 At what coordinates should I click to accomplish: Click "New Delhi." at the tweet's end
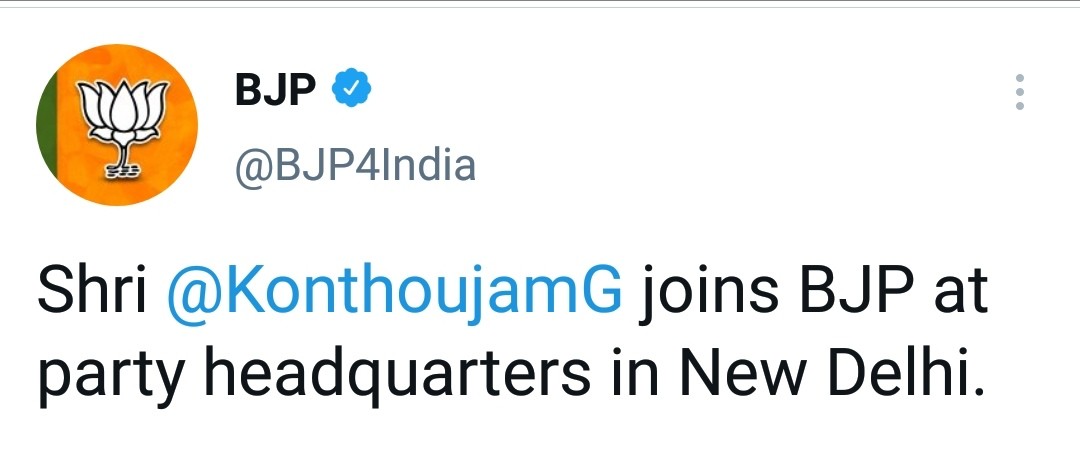point(829,375)
